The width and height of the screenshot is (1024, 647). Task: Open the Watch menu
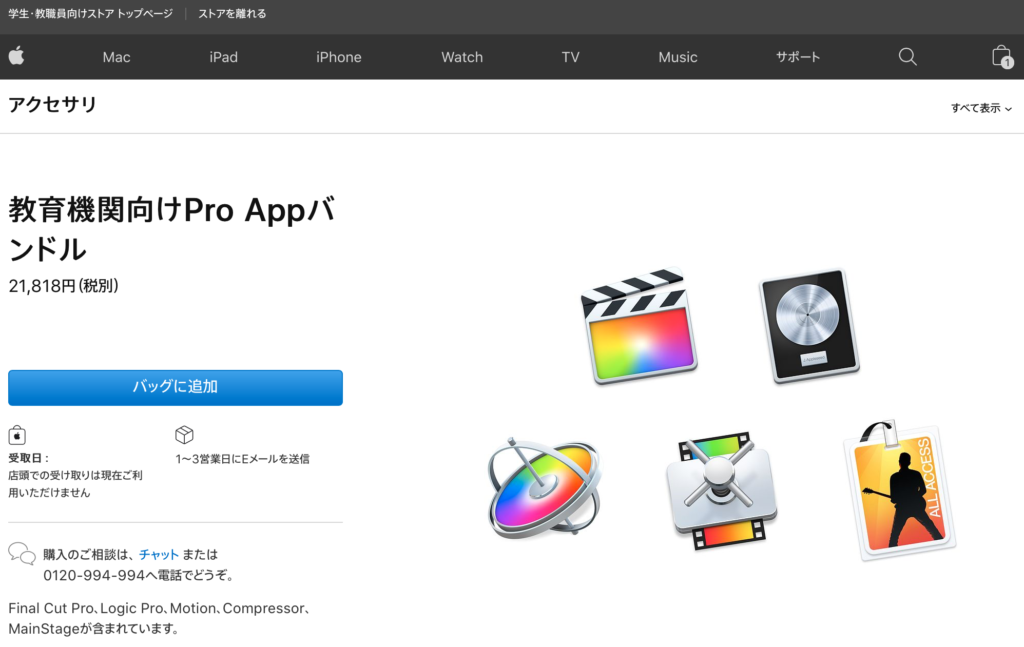(462, 57)
